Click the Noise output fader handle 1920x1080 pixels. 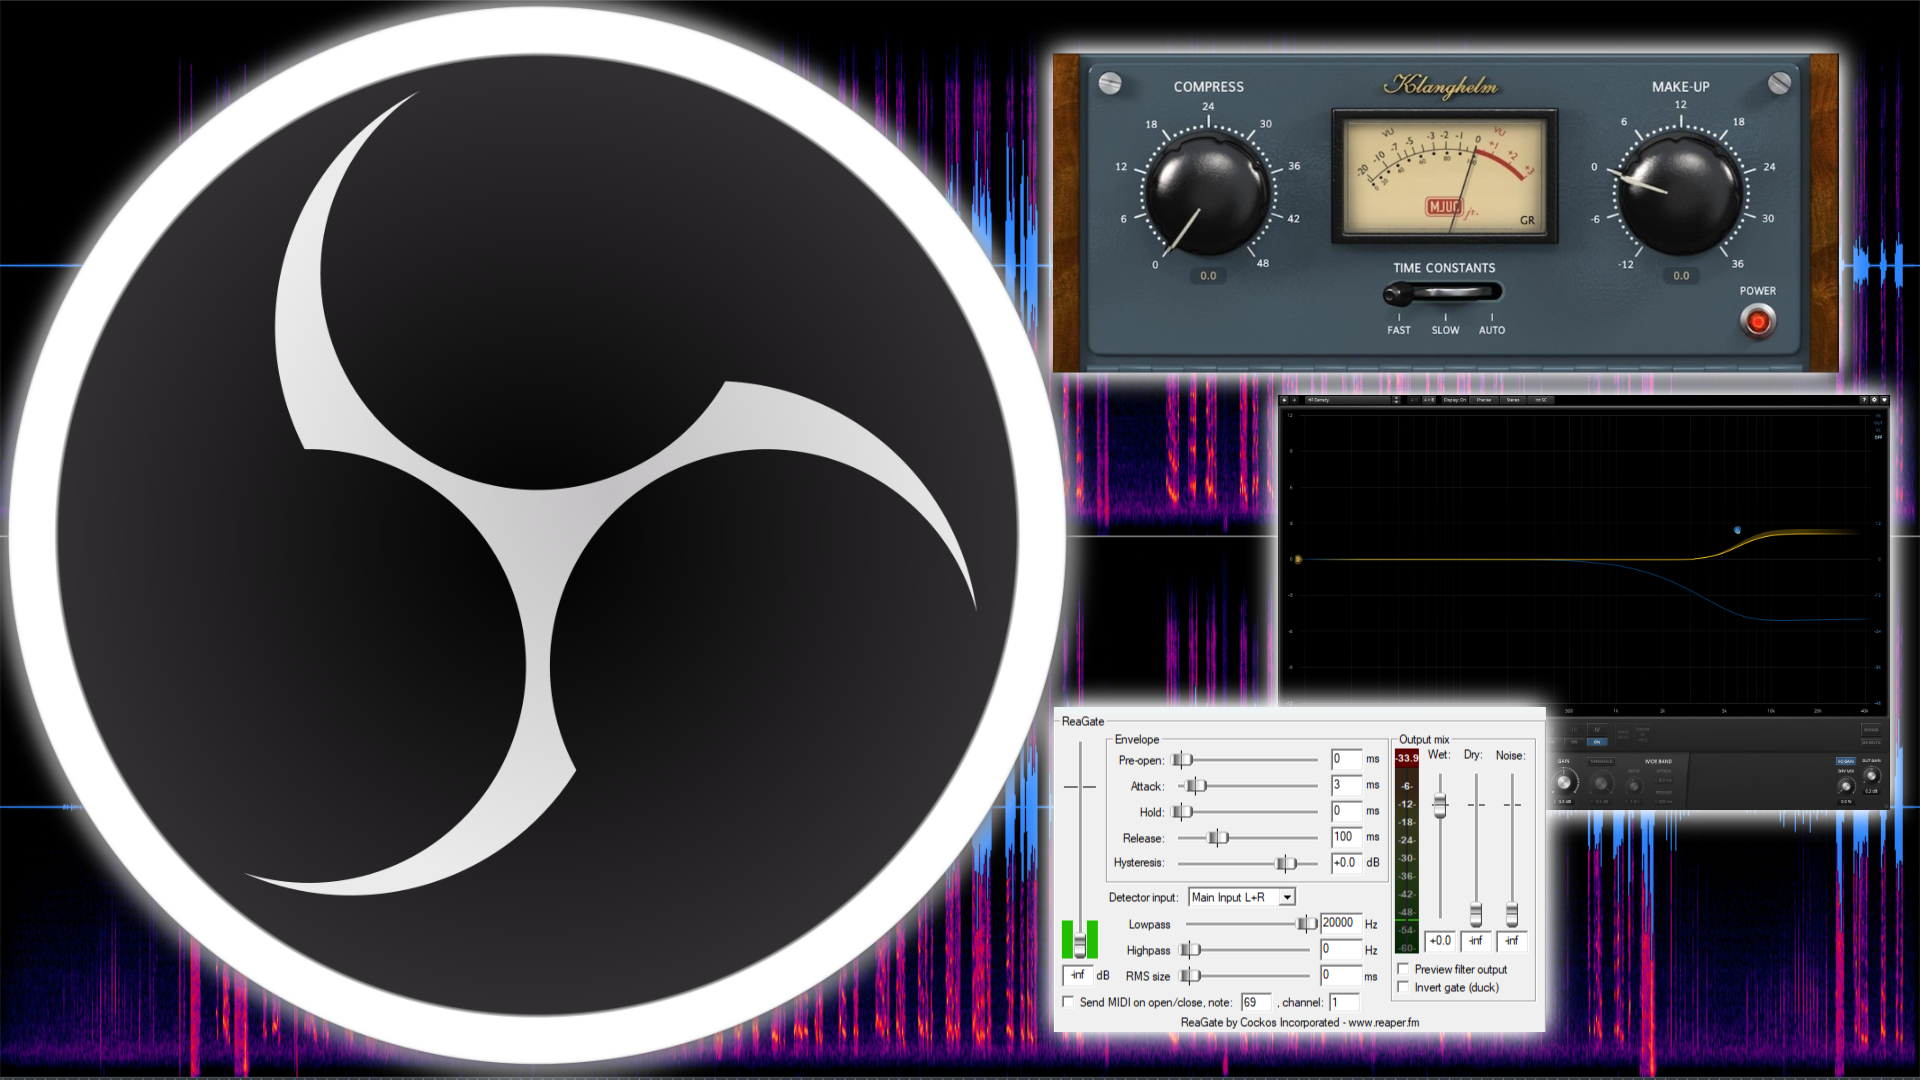(1512, 914)
